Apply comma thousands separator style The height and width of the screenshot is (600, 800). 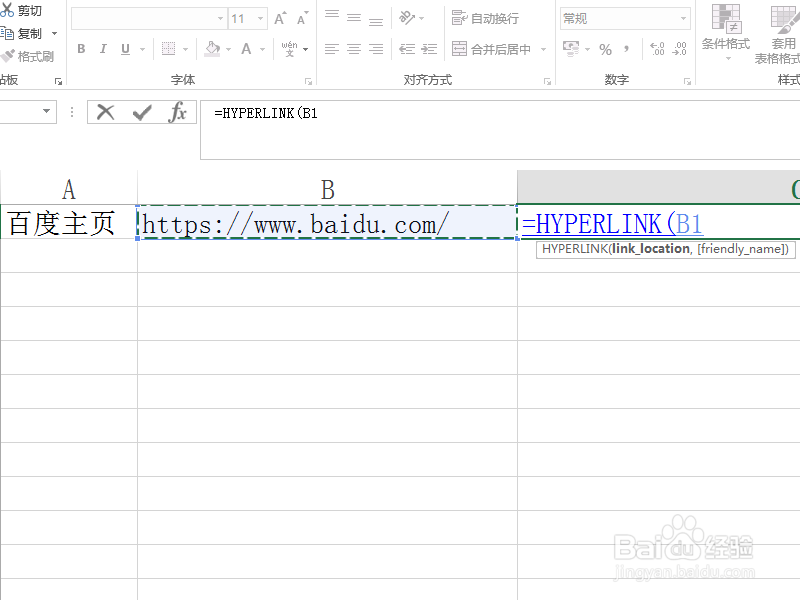(x=627, y=49)
